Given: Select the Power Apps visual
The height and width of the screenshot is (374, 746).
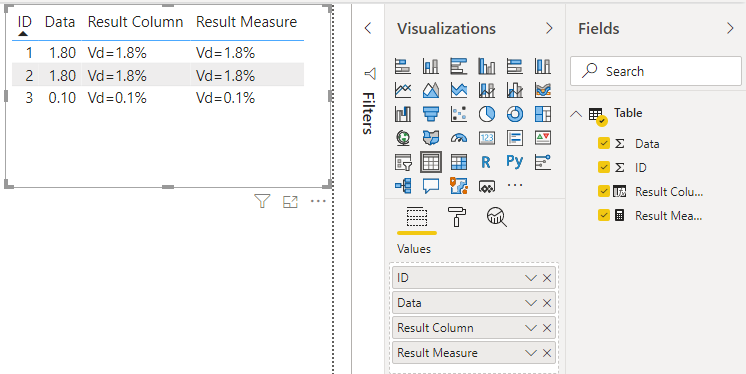Looking at the screenshot, I should 487,186.
